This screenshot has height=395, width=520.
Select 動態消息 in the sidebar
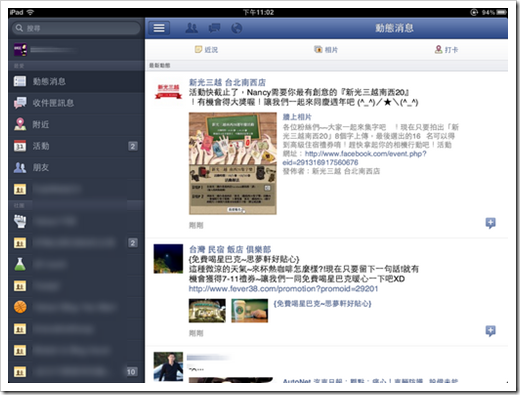(x=77, y=81)
